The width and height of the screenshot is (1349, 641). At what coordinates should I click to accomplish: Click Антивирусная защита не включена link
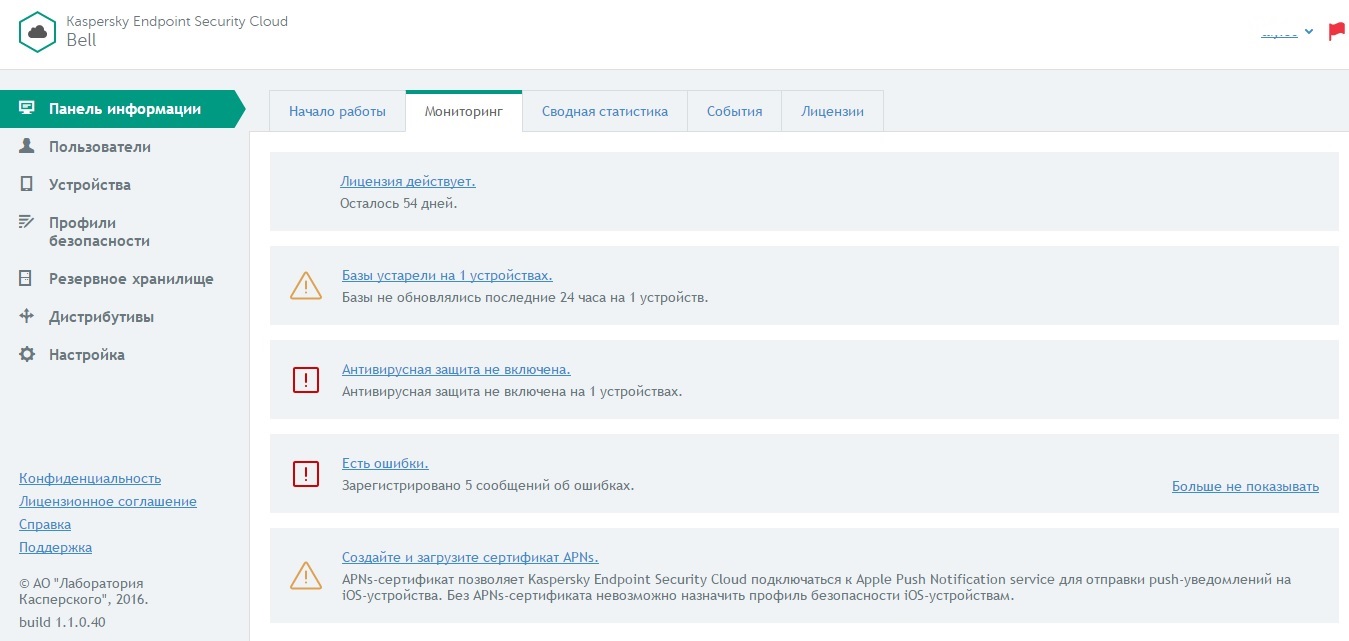456,369
